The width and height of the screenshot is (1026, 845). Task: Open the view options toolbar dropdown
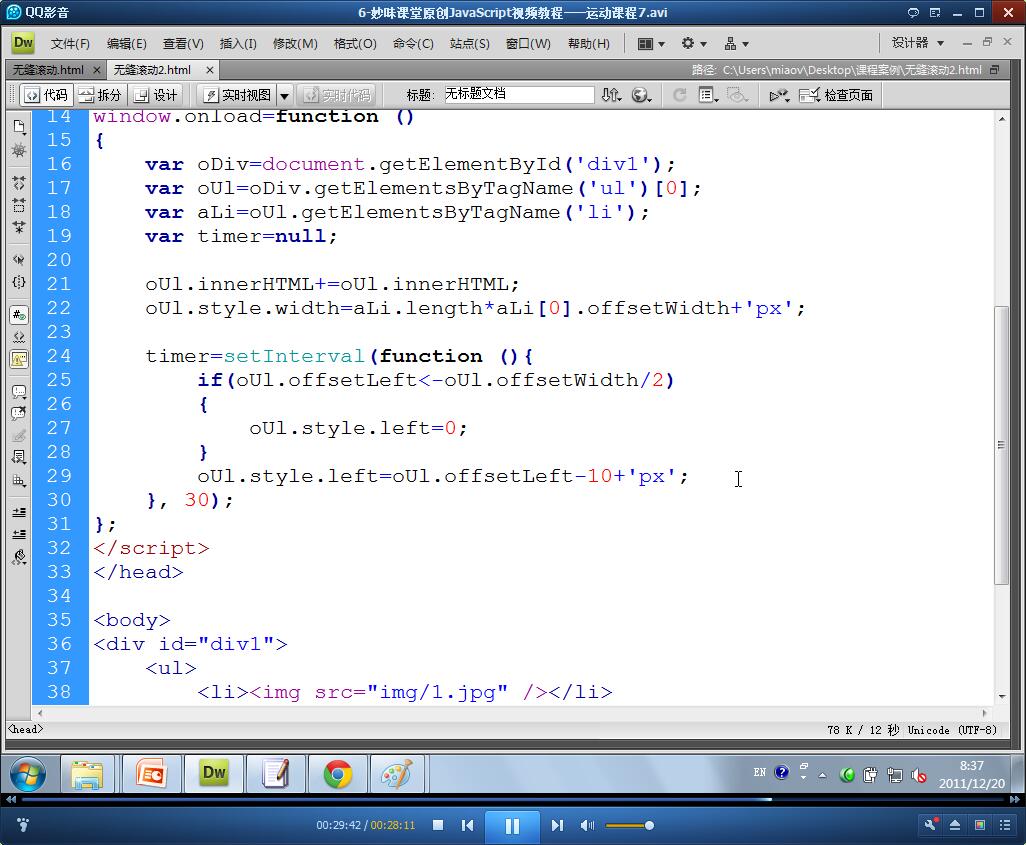coord(708,96)
